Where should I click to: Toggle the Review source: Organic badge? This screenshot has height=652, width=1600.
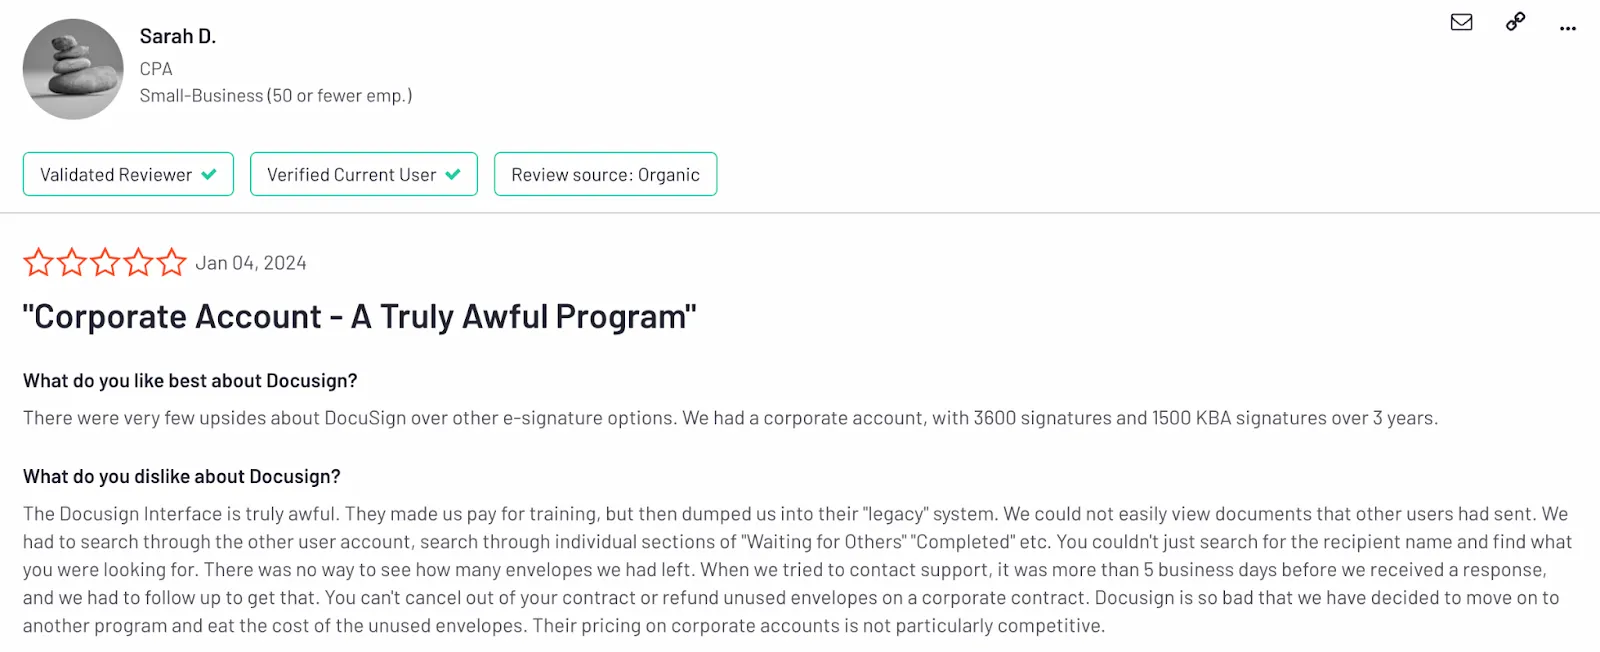coord(605,174)
